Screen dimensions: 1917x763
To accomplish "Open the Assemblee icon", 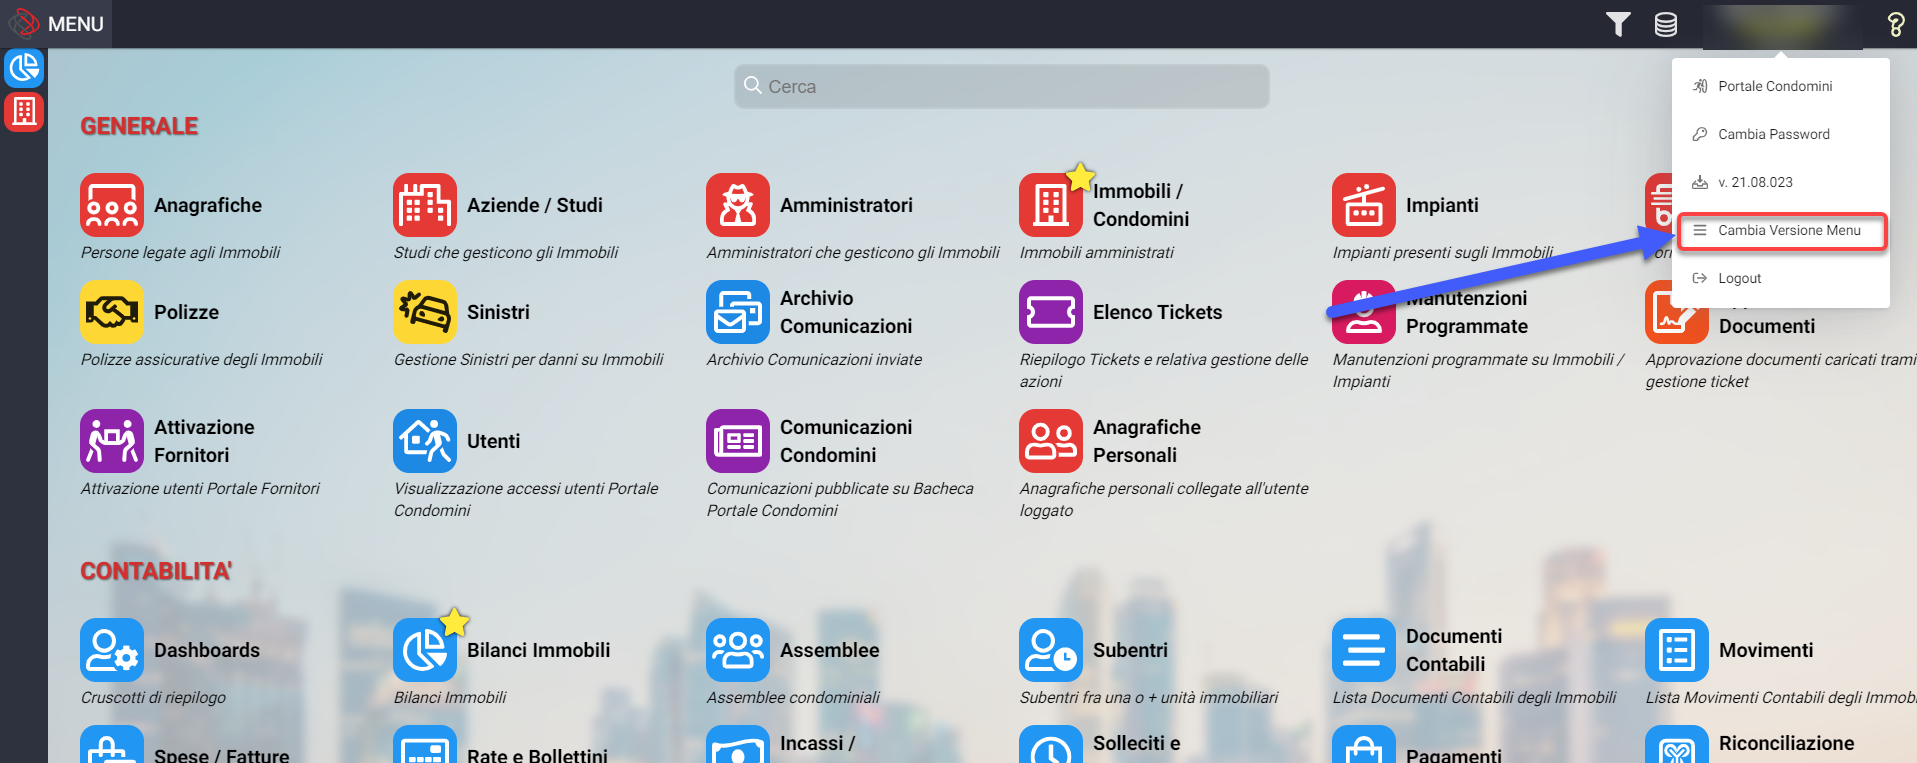I will pyautogui.click(x=738, y=650).
